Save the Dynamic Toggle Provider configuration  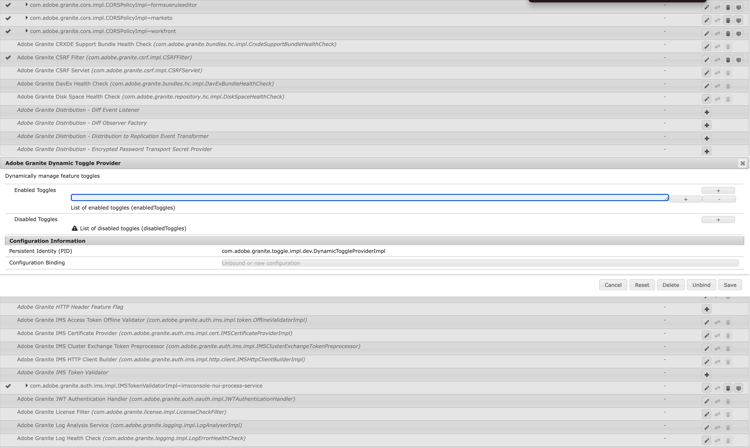[x=730, y=285]
